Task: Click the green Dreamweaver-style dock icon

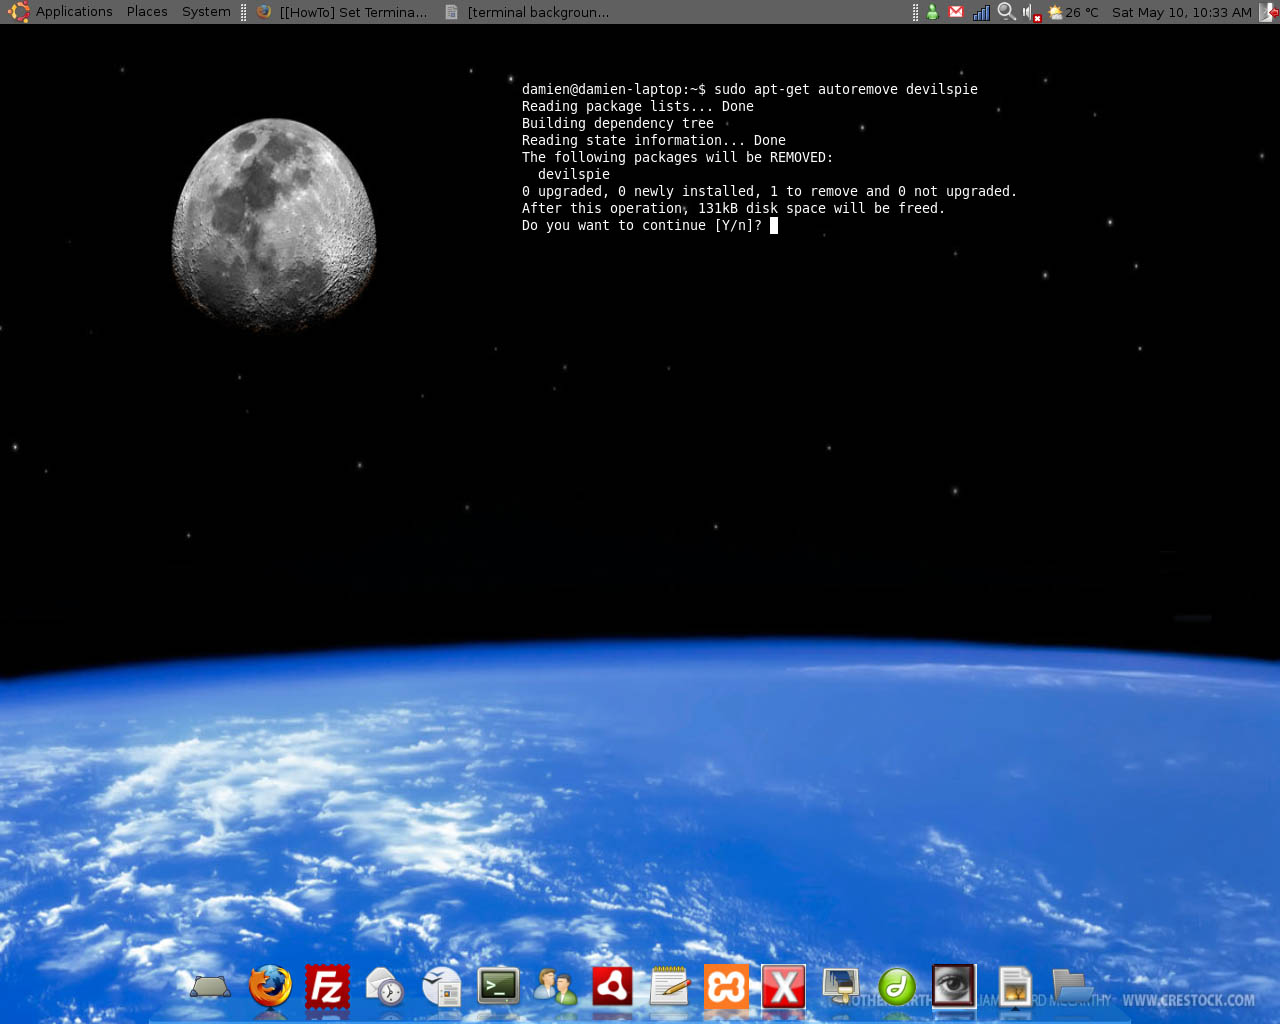Action: coord(897,987)
